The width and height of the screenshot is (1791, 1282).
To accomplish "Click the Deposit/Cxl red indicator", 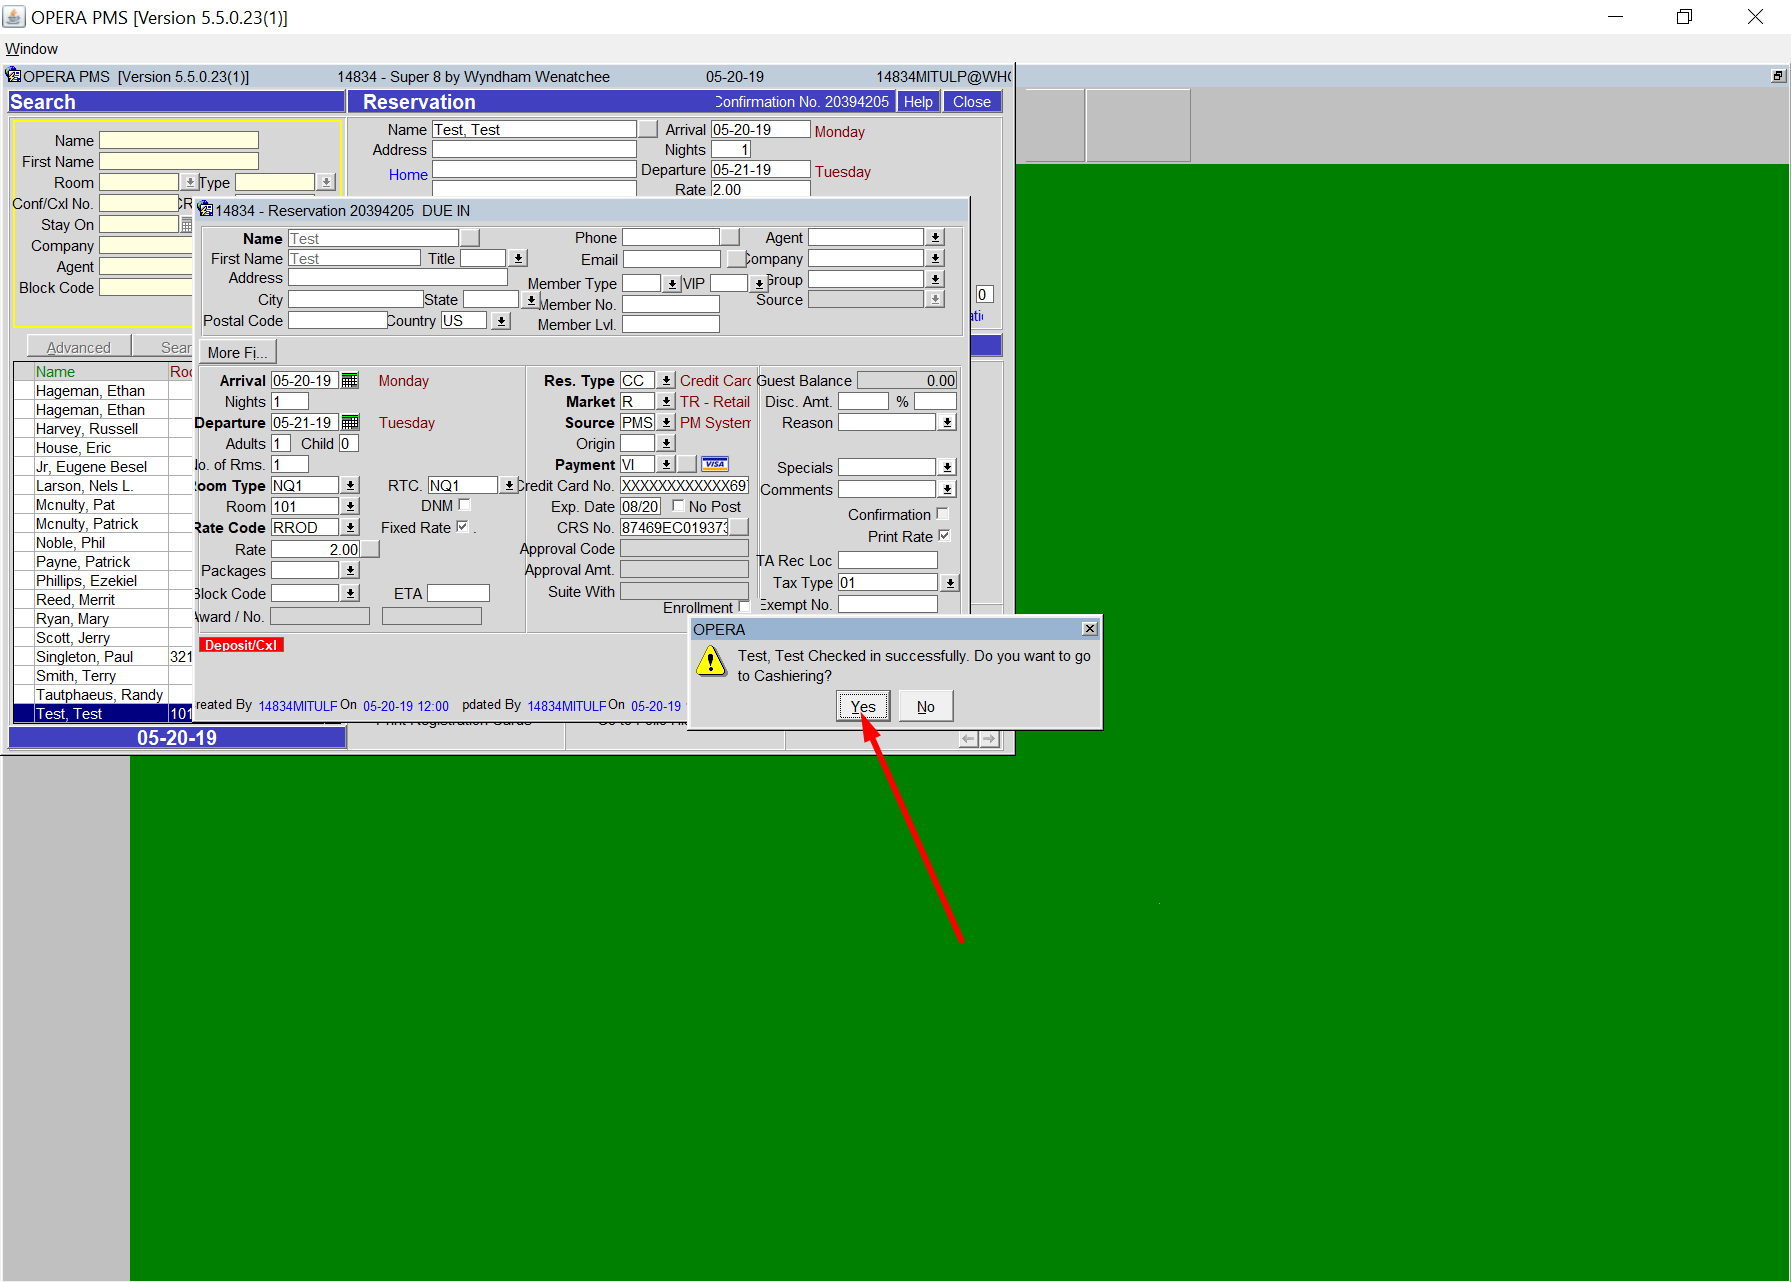I will click(x=241, y=645).
